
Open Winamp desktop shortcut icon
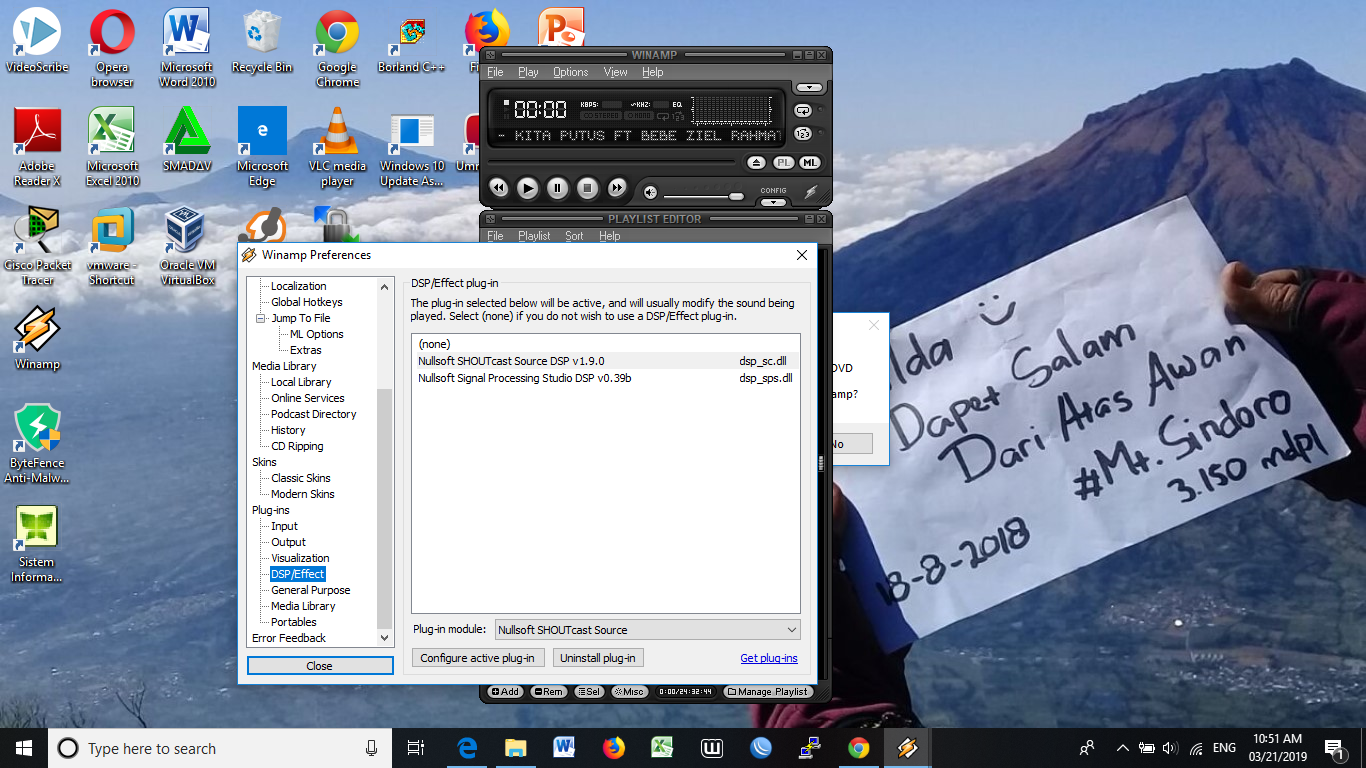pos(37,337)
